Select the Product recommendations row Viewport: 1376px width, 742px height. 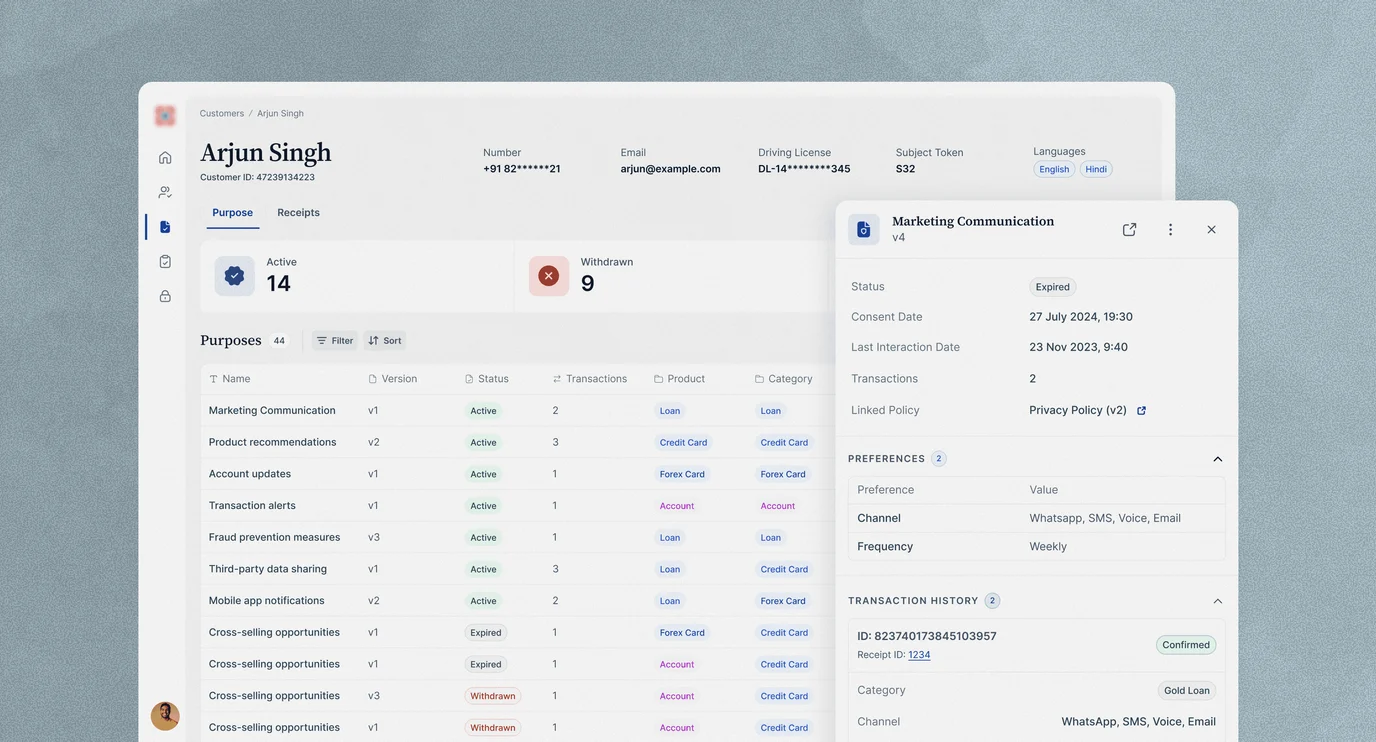click(x=518, y=442)
